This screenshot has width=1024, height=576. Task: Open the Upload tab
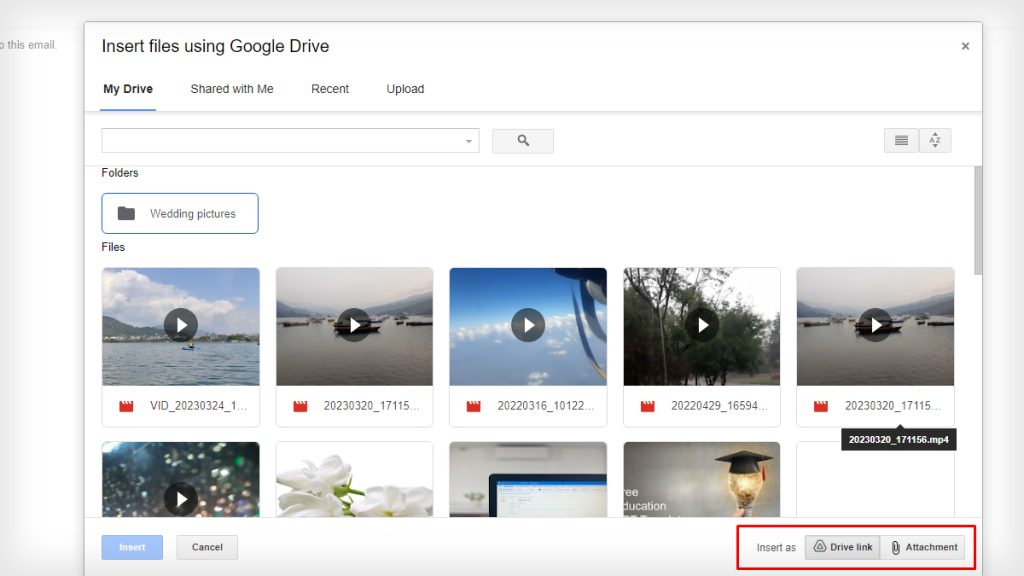(405, 89)
